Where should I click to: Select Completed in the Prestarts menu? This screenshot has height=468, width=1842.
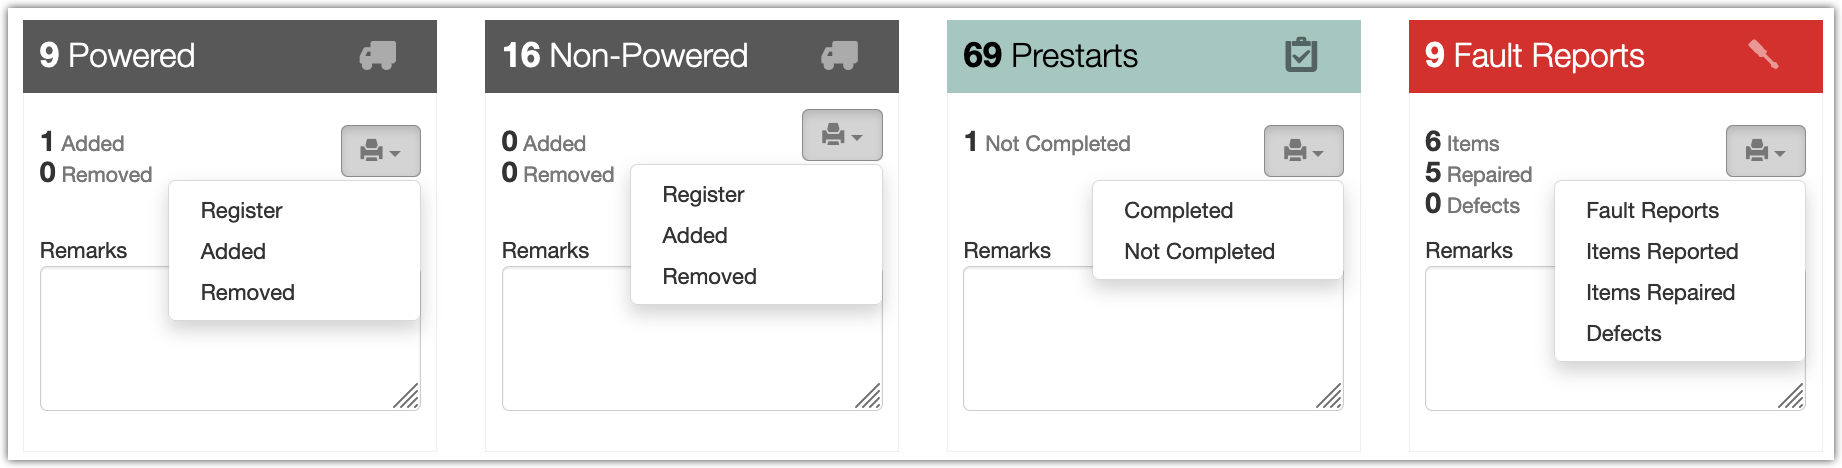click(1178, 211)
